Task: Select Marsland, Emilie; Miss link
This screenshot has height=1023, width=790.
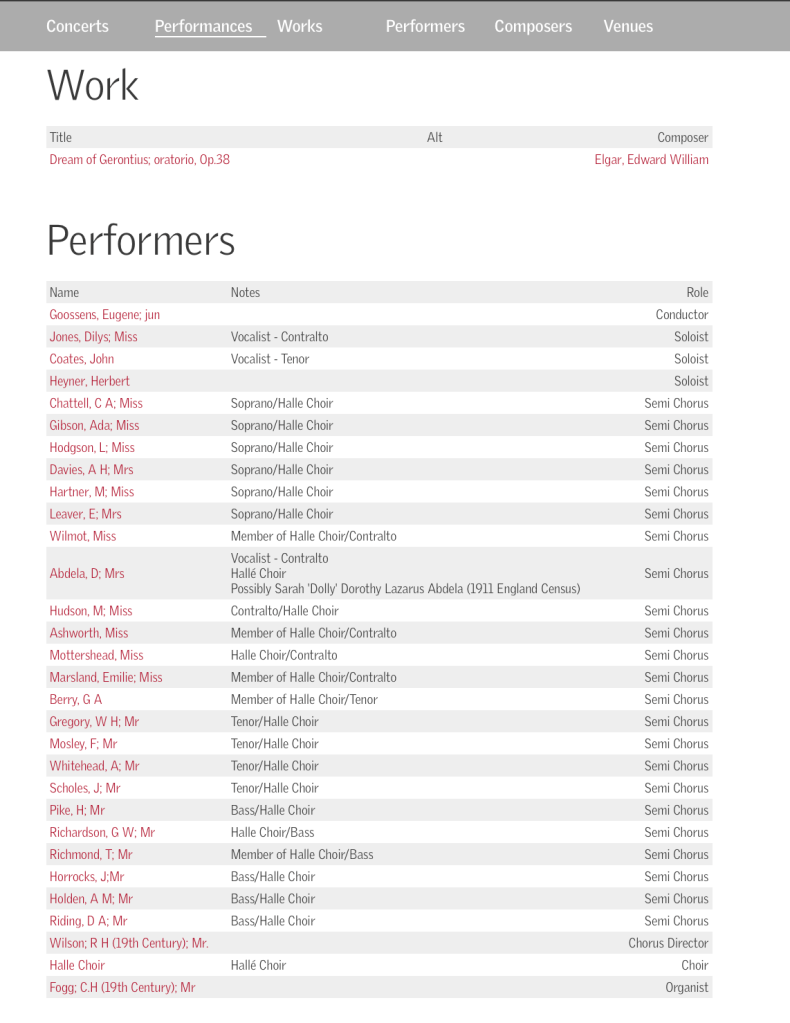Action: 105,677
